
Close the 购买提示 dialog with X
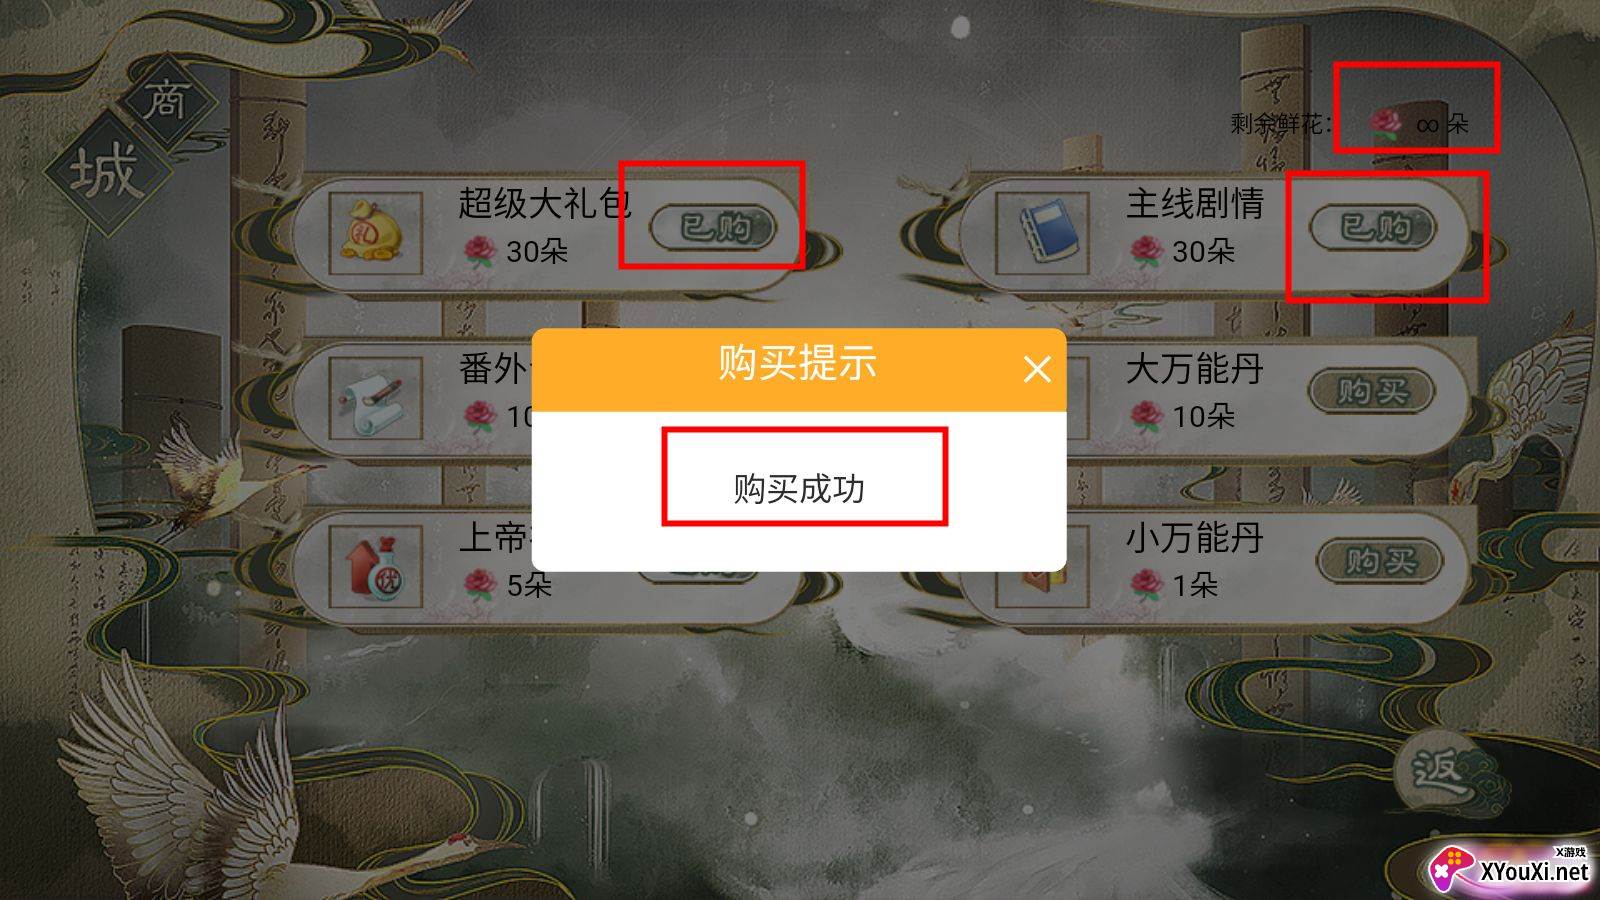click(1037, 370)
